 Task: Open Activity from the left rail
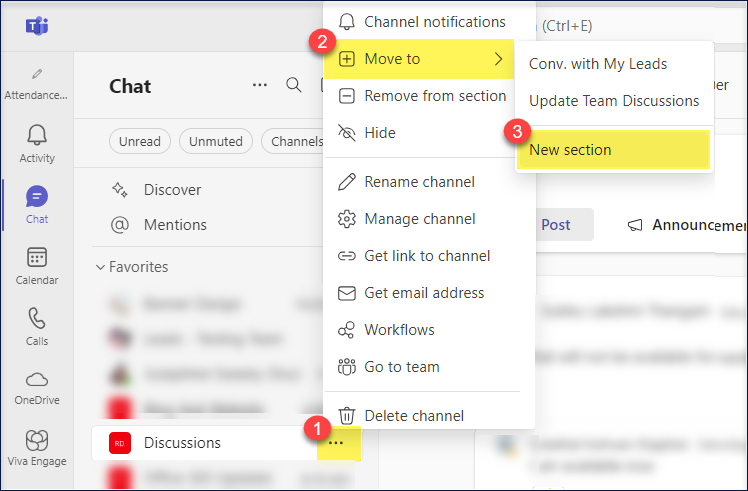tap(36, 143)
